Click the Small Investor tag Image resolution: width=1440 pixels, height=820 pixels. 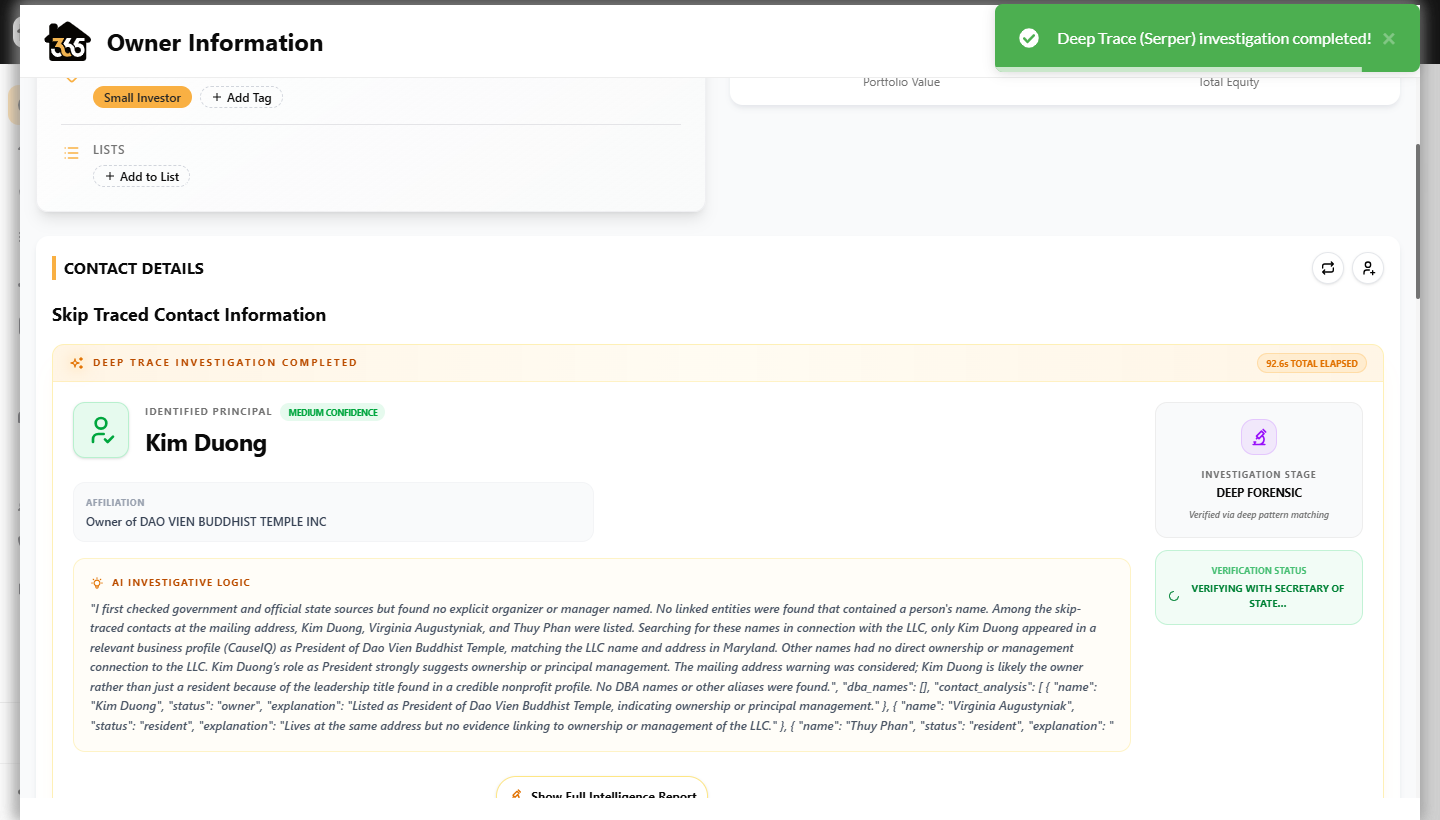pyautogui.click(x=142, y=97)
